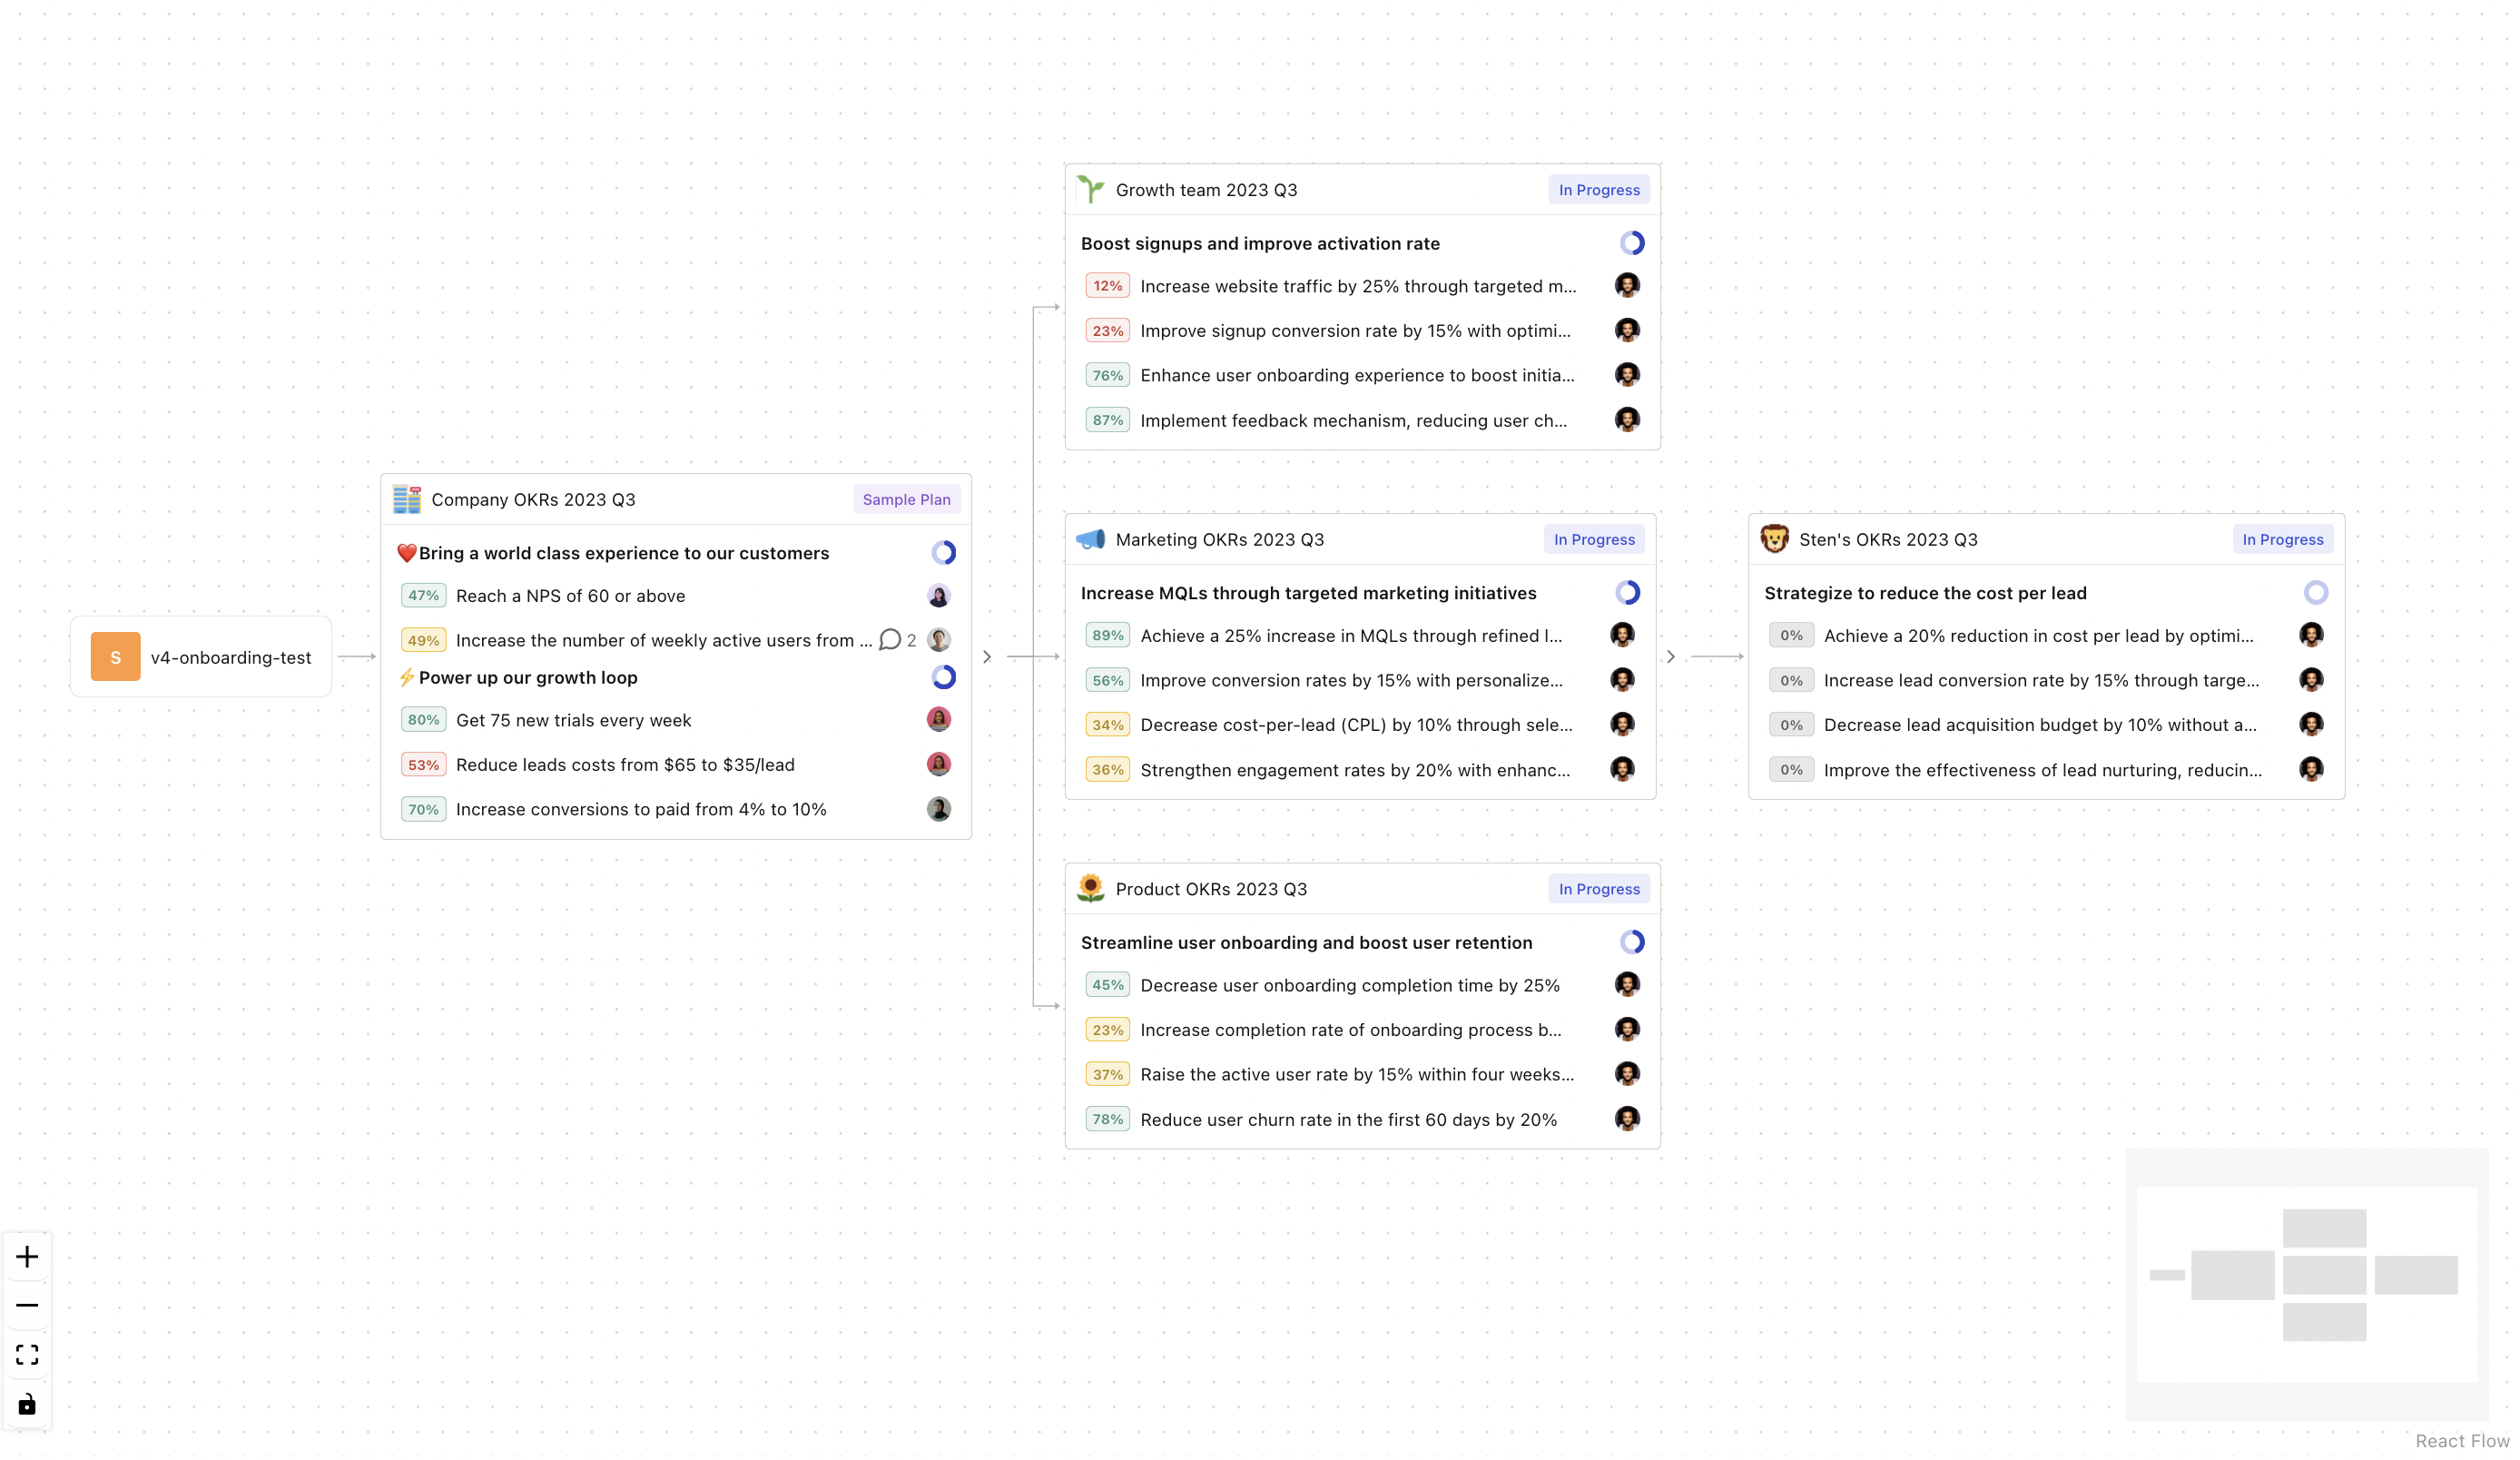Collapse the branch after Company OKRs node
Screen dimensions: 2520x1460
pyautogui.click(x=986, y=657)
